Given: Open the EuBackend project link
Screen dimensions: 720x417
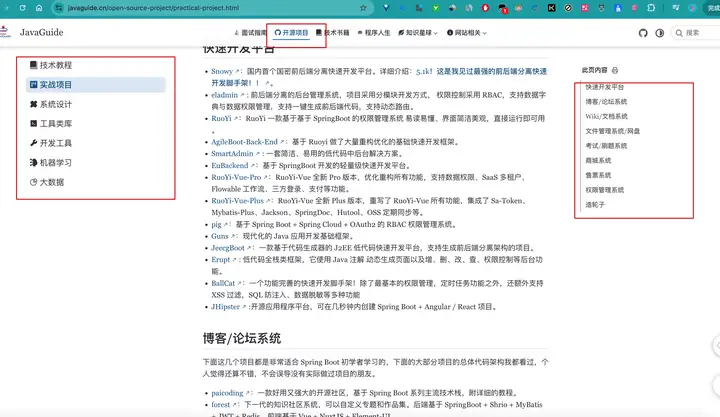Looking at the screenshot, I should 233,165.
